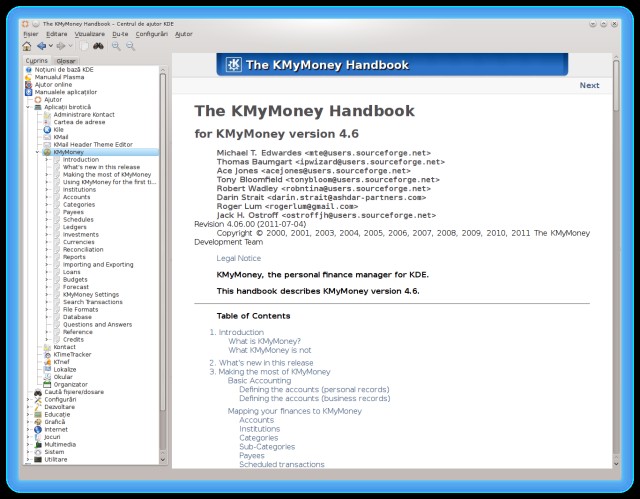640x499 pixels.
Task: Go to the Home page icon
Action: [27, 46]
